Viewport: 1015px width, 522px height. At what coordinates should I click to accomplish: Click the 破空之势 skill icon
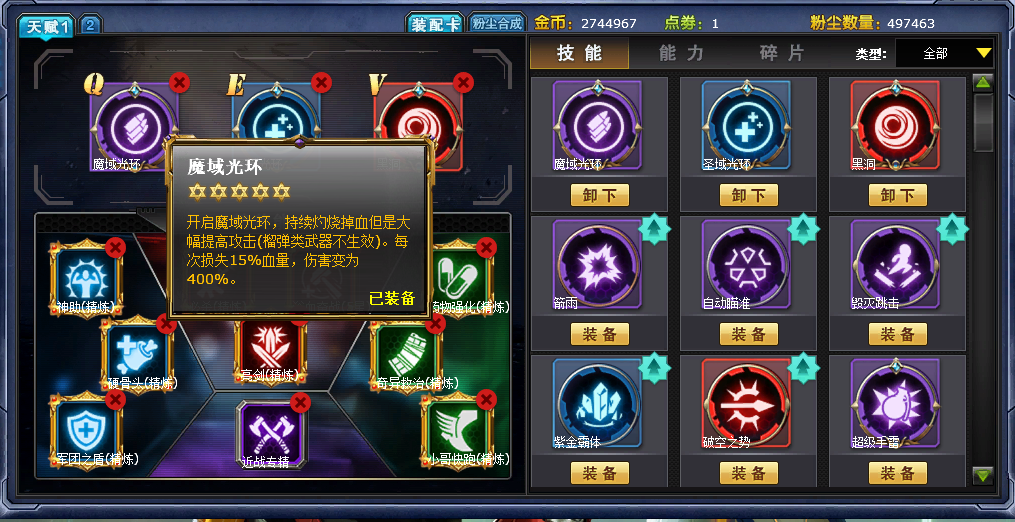(746, 404)
